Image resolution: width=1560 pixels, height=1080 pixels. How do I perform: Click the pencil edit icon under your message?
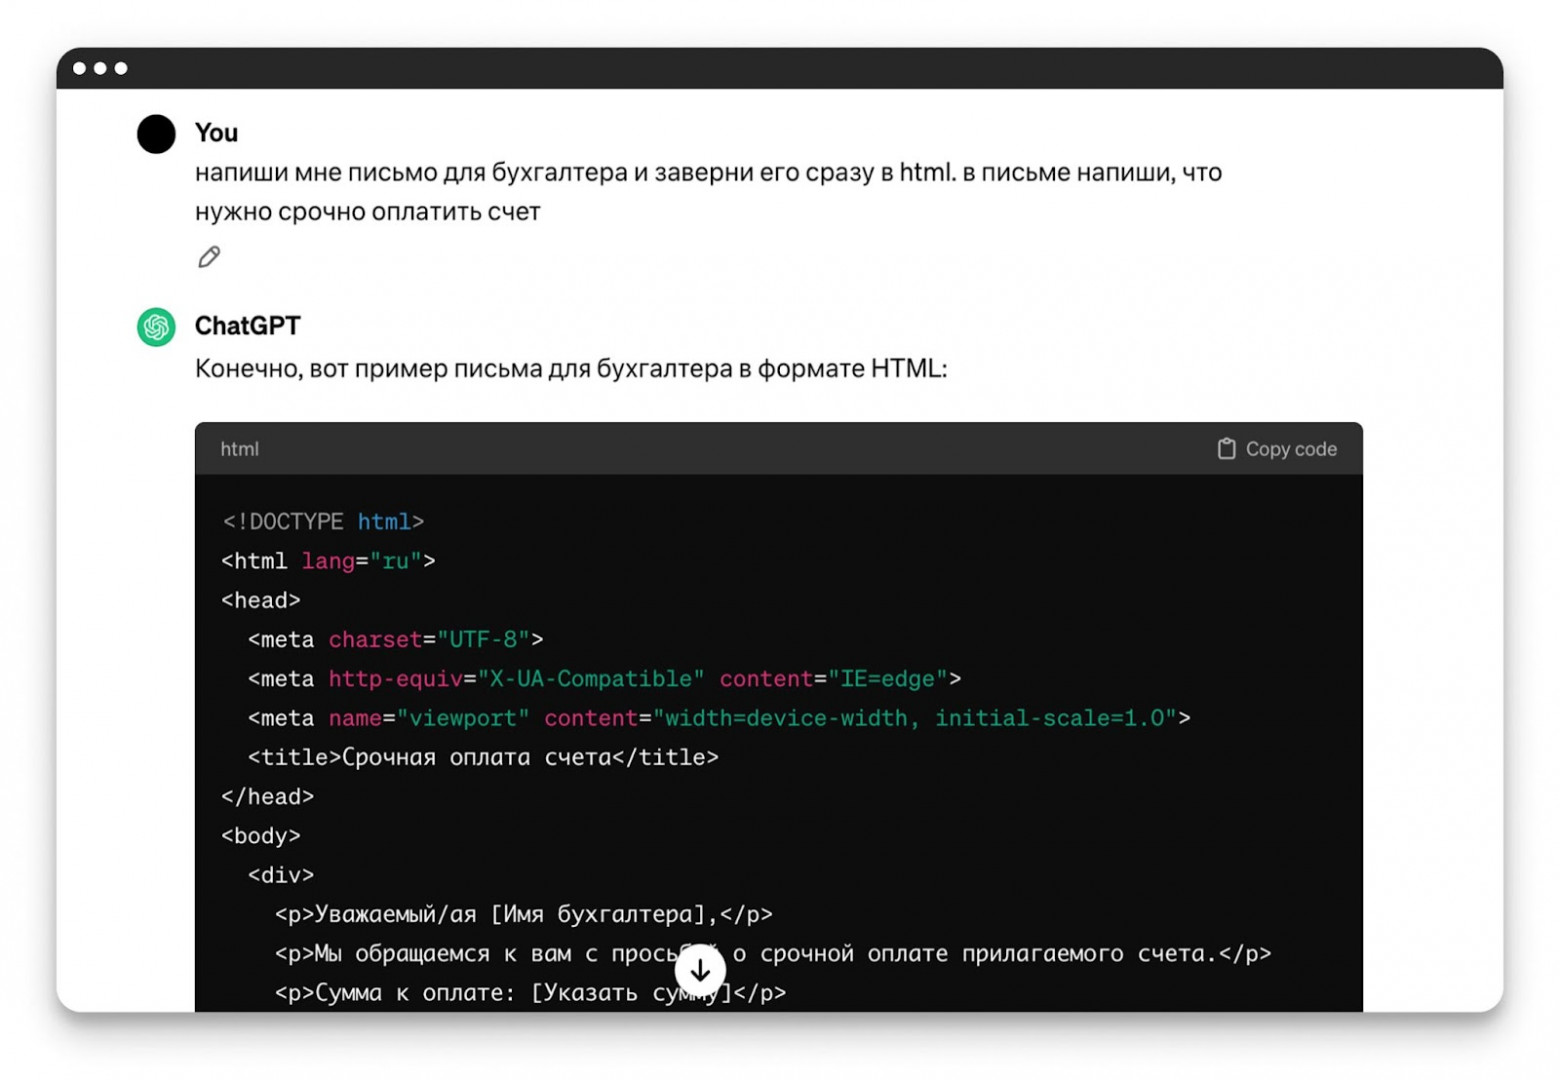[208, 257]
